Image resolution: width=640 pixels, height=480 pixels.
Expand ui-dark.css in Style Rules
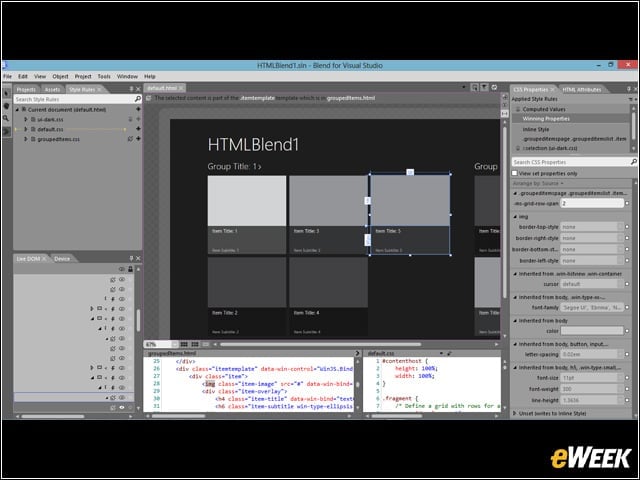pyautogui.click(x=25, y=119)
